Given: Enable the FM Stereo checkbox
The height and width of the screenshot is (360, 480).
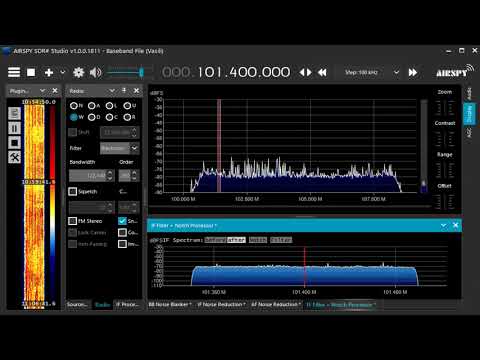Looking at the screenshot, I should [72, 221].
